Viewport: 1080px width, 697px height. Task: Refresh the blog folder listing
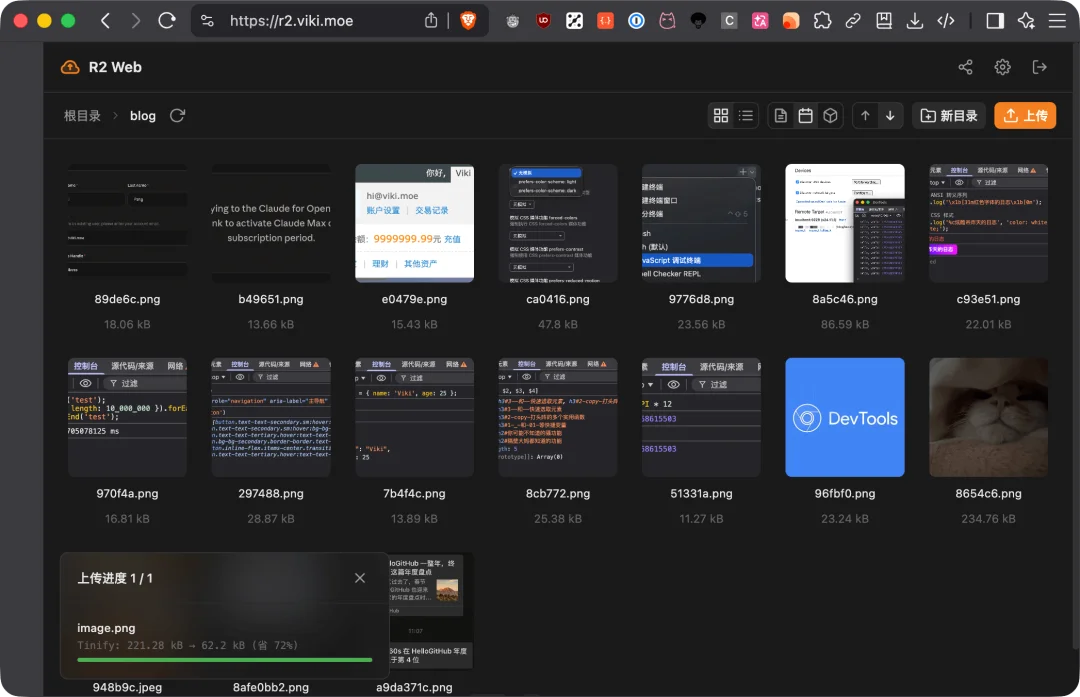click(177, 116)
